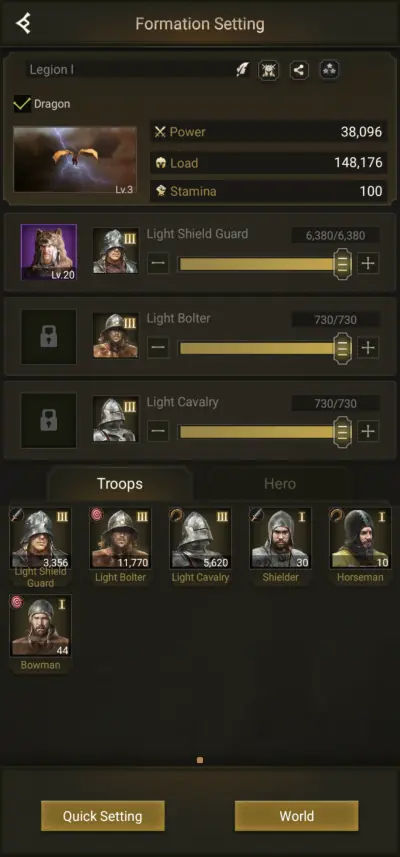Screen dimensions: 400x857
Task: Go back using the top-left arrow icon
Action: click(x=23, y=24)
